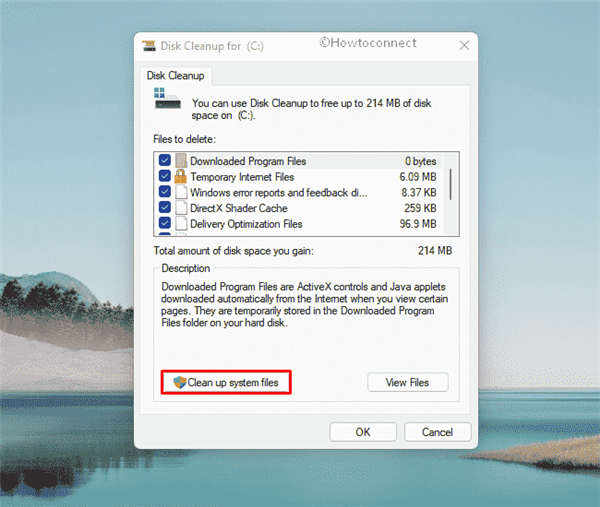
Task: Open View Files button
Action: click(408, 382)
